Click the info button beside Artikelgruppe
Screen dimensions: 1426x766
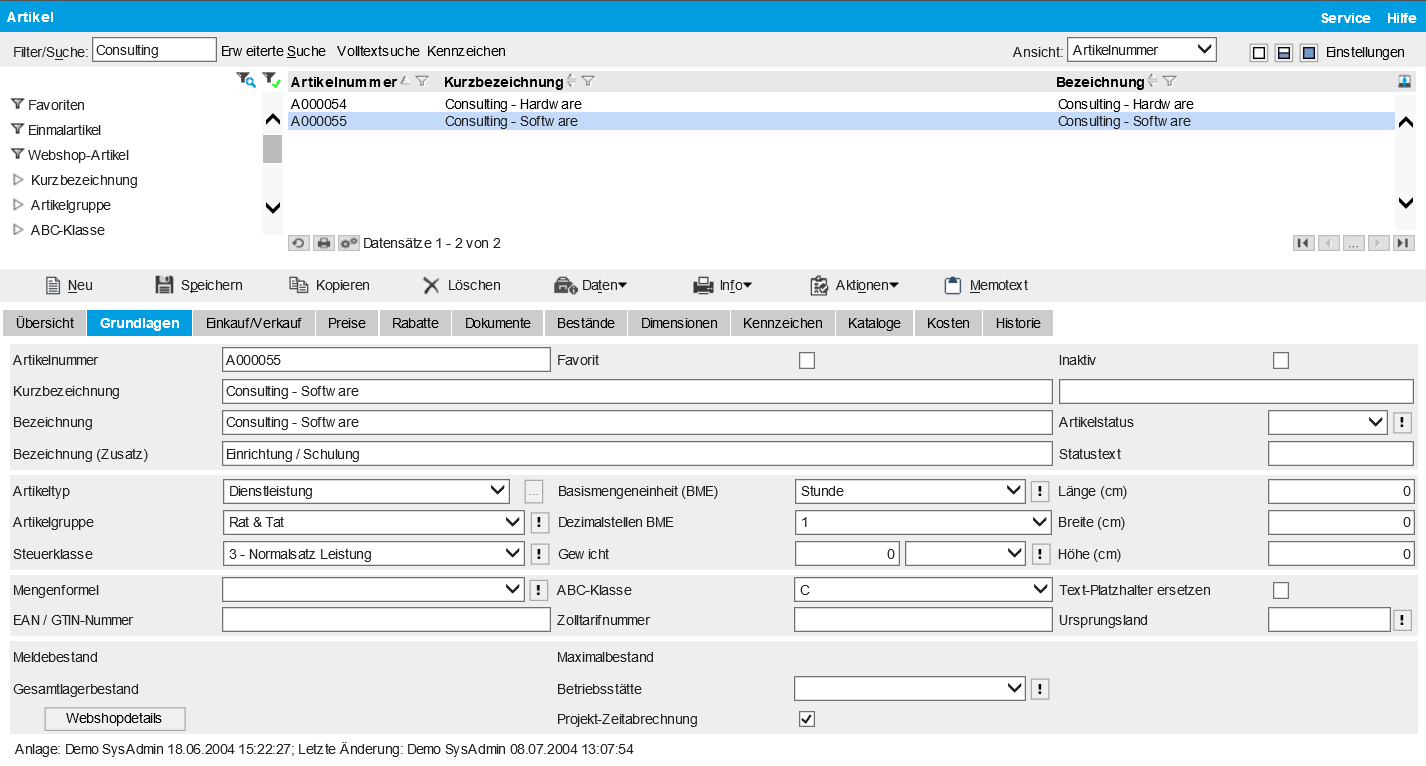point(539,522)
